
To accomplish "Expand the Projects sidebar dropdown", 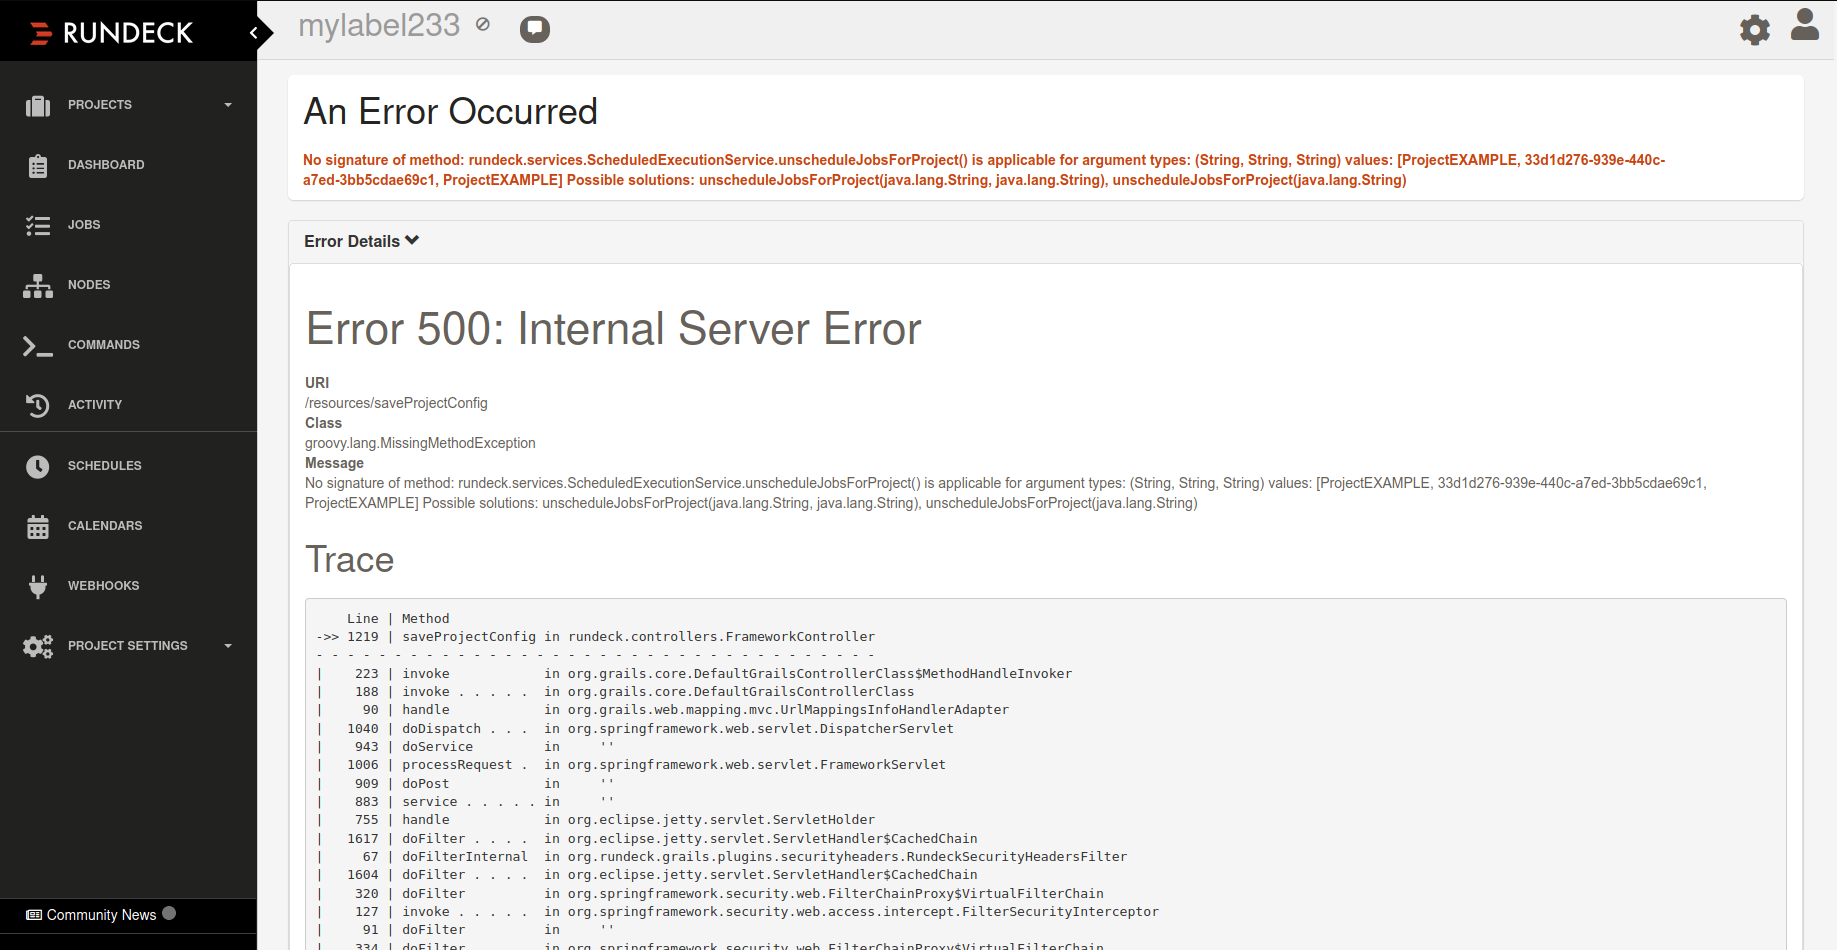I will click(228, 104).
